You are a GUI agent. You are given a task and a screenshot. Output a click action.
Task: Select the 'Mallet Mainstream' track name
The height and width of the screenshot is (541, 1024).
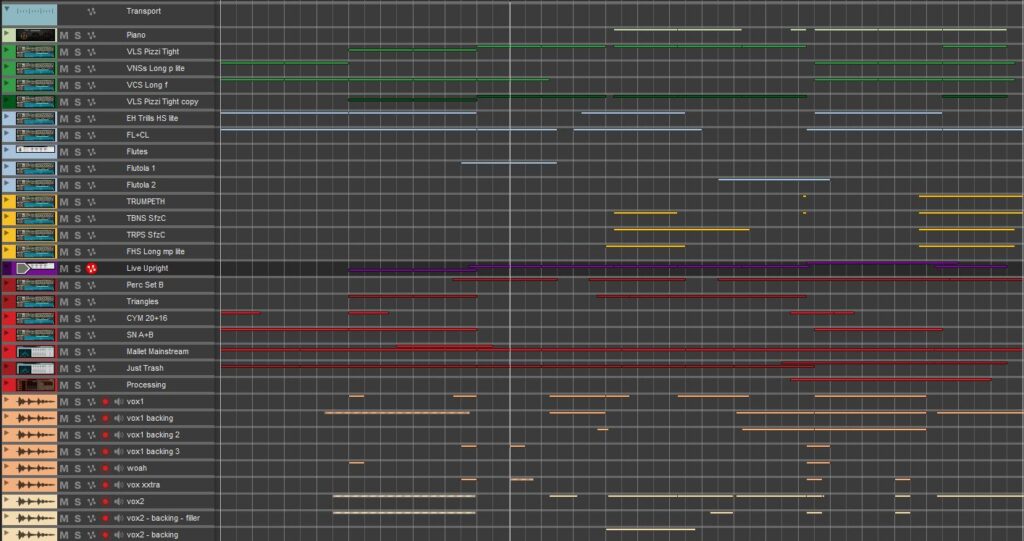157,352
